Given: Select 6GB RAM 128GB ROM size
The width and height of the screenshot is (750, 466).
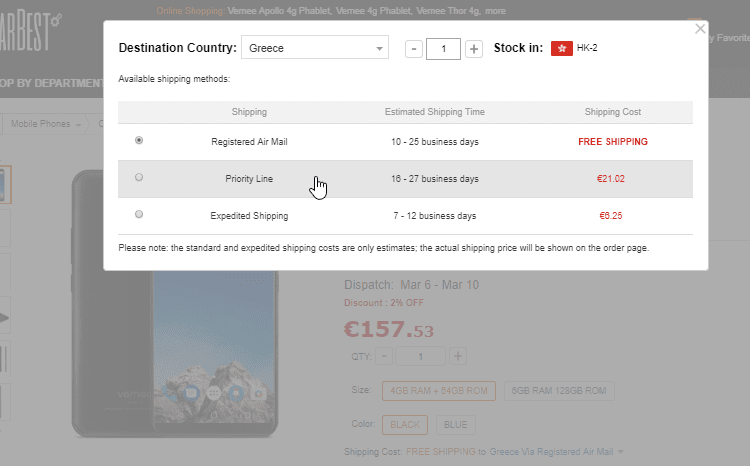Looking at the screenshot, I should (559, 391).
